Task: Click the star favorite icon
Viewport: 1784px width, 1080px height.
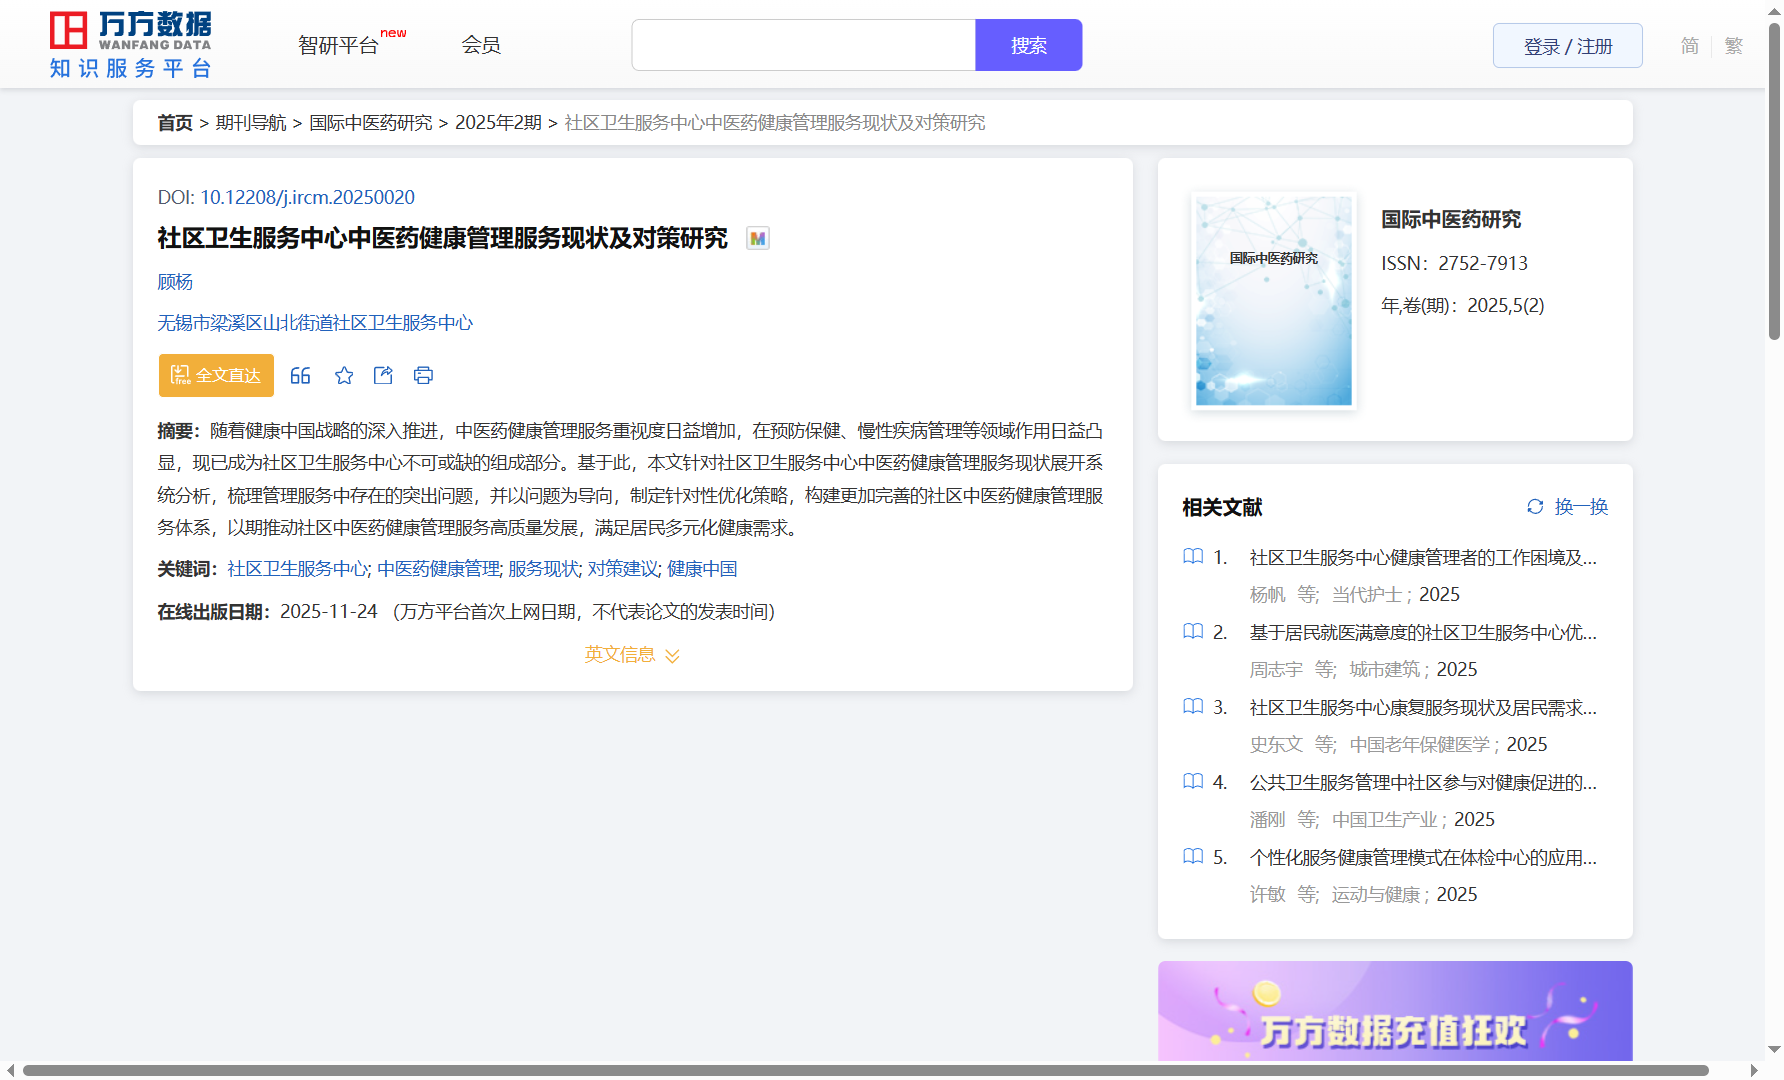Action: [x=344, y=376]
